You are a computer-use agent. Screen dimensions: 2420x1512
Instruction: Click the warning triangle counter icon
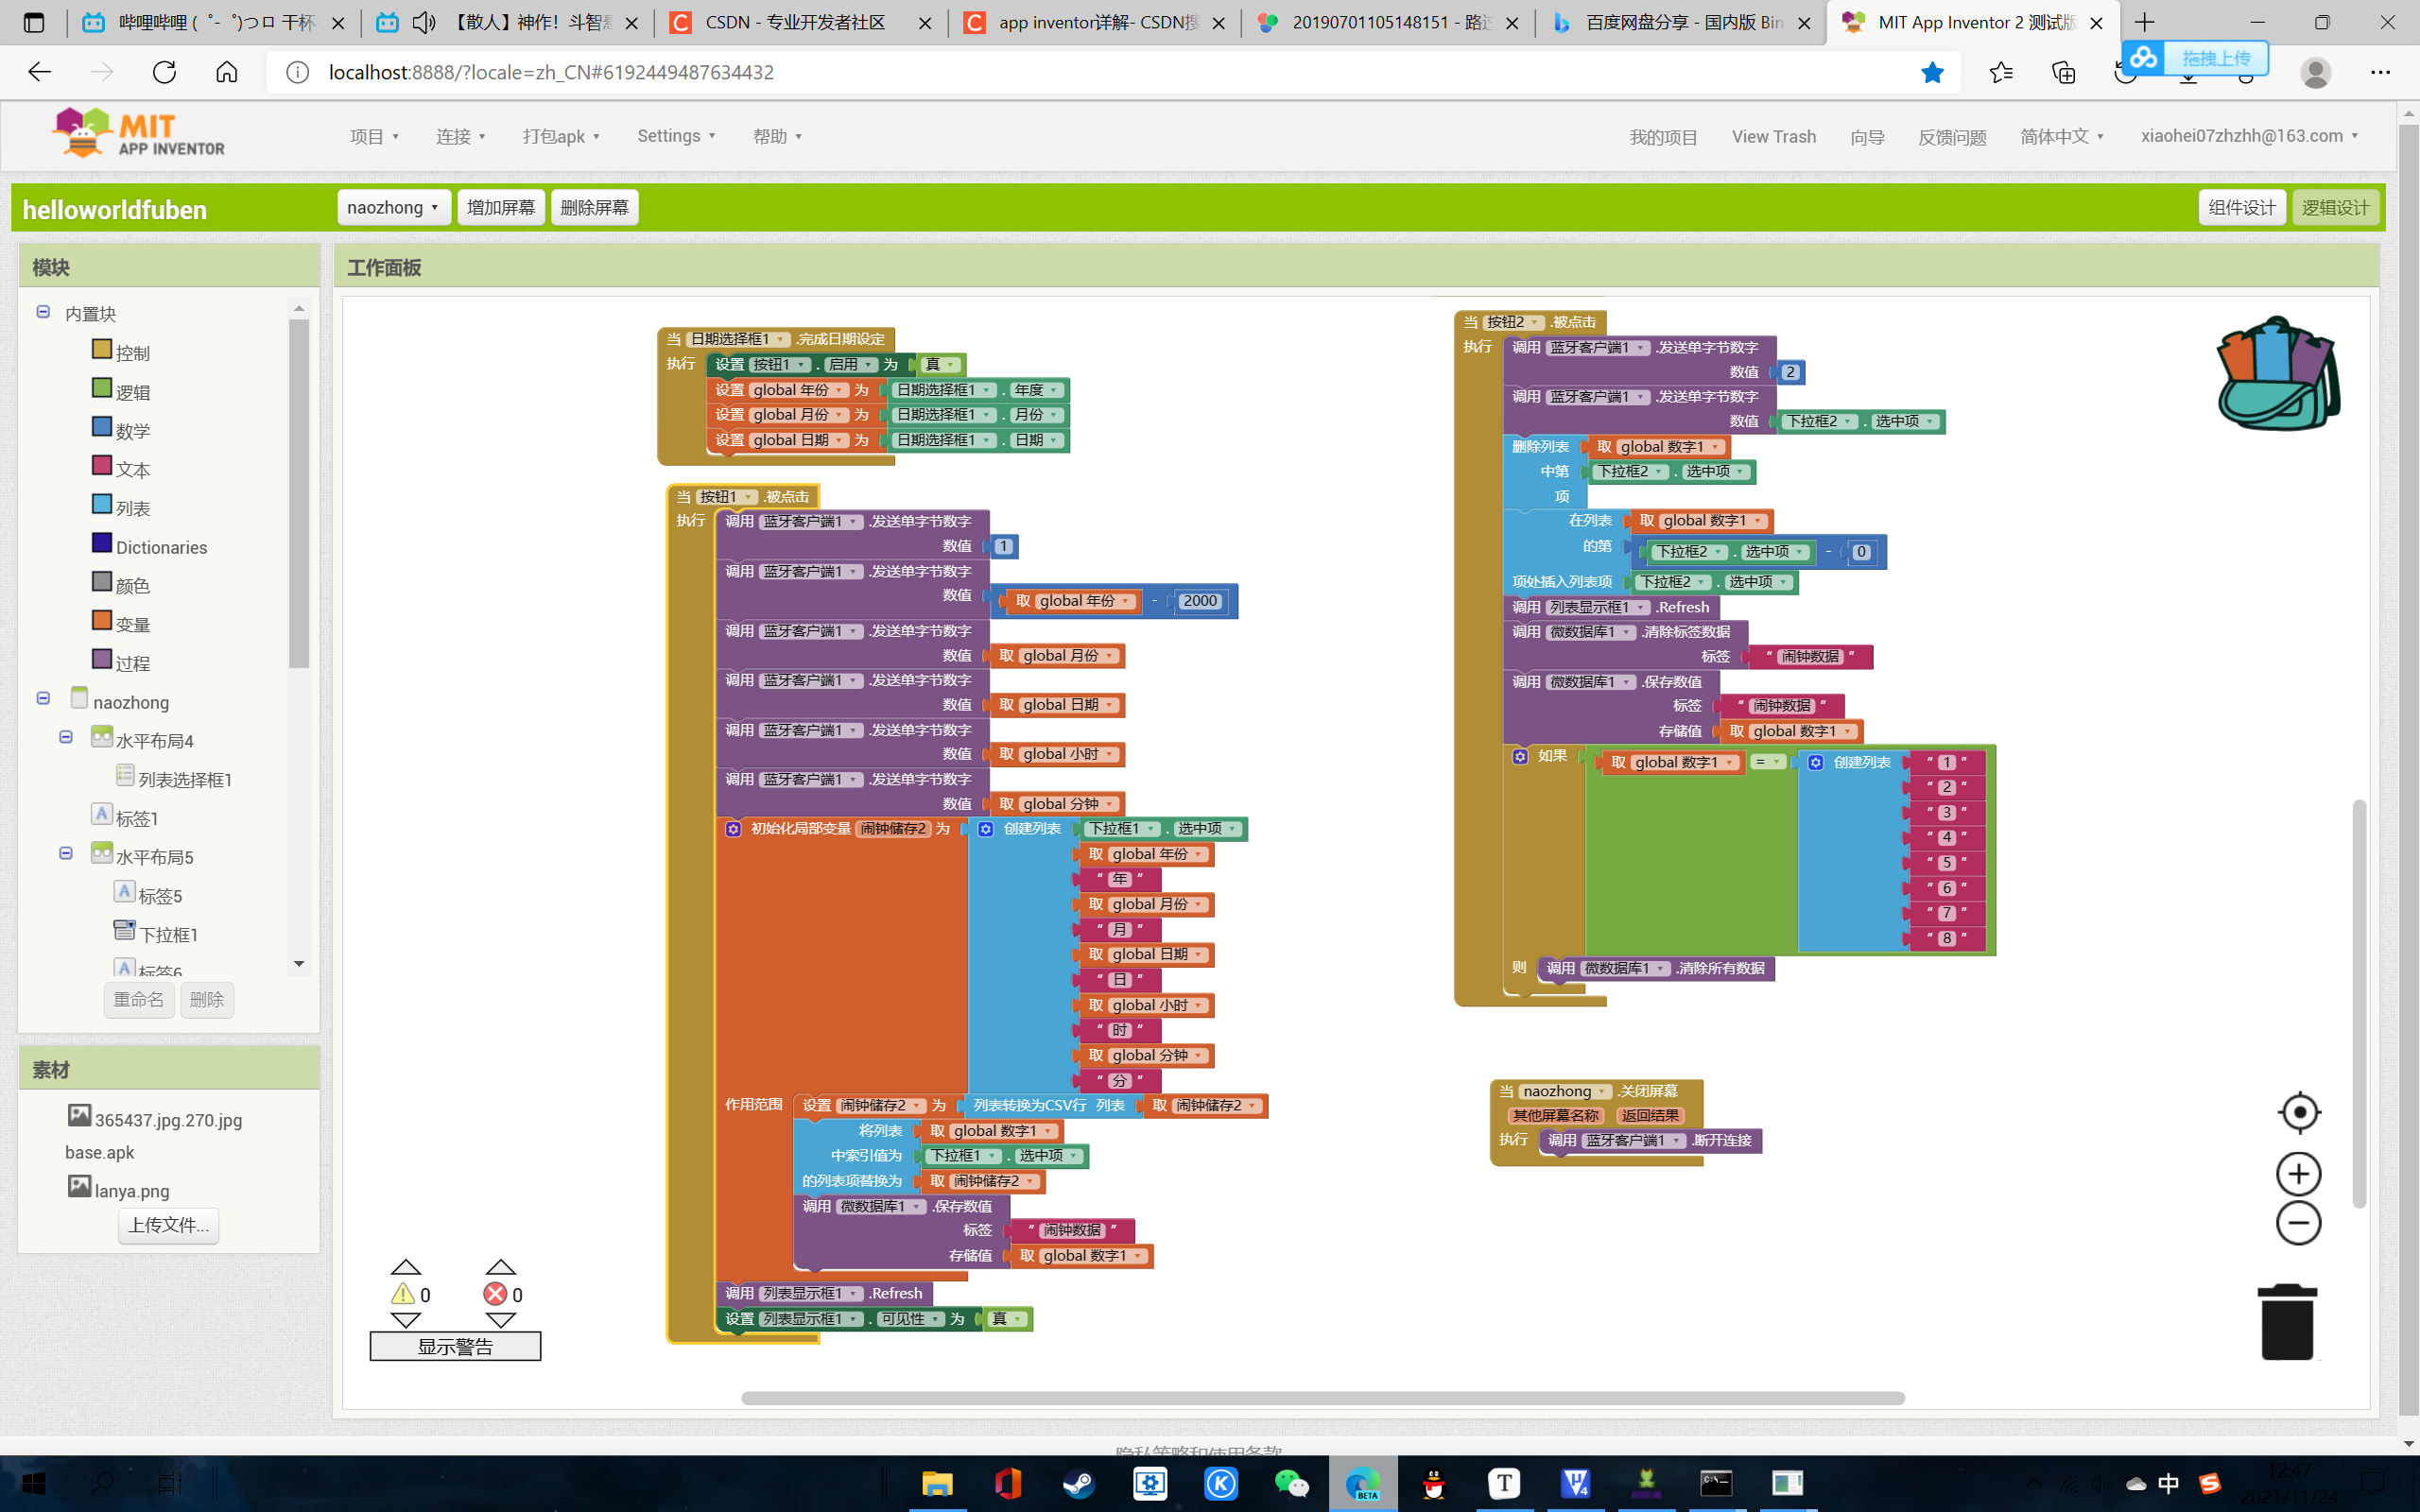coord(403,1294)
